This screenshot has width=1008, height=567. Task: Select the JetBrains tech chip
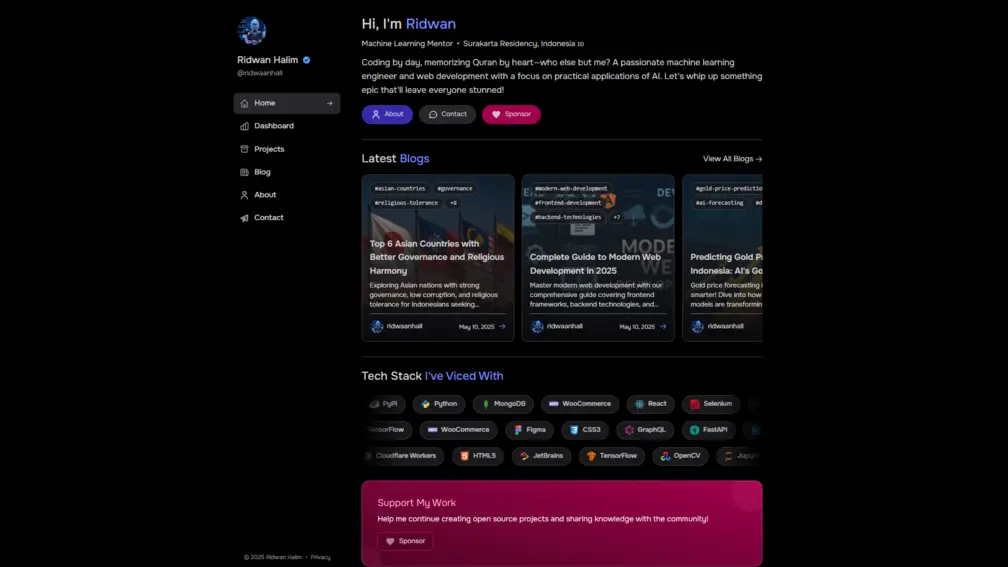click(x=541, y=456)
